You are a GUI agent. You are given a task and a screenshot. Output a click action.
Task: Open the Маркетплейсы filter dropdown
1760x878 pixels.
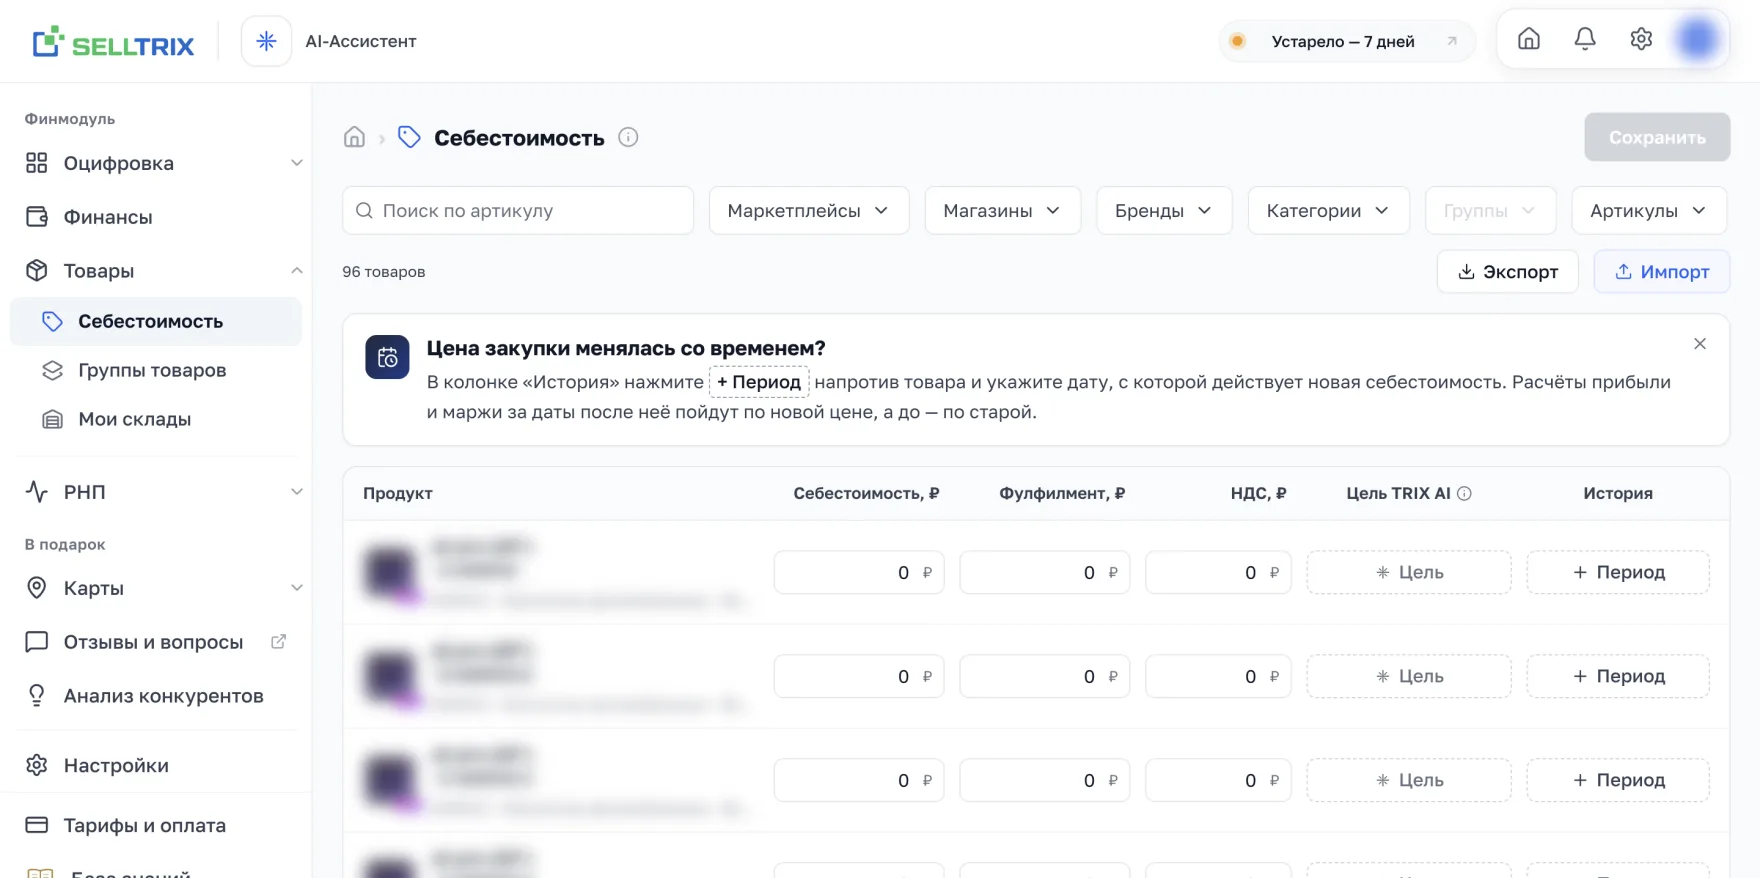click(809, 211)
